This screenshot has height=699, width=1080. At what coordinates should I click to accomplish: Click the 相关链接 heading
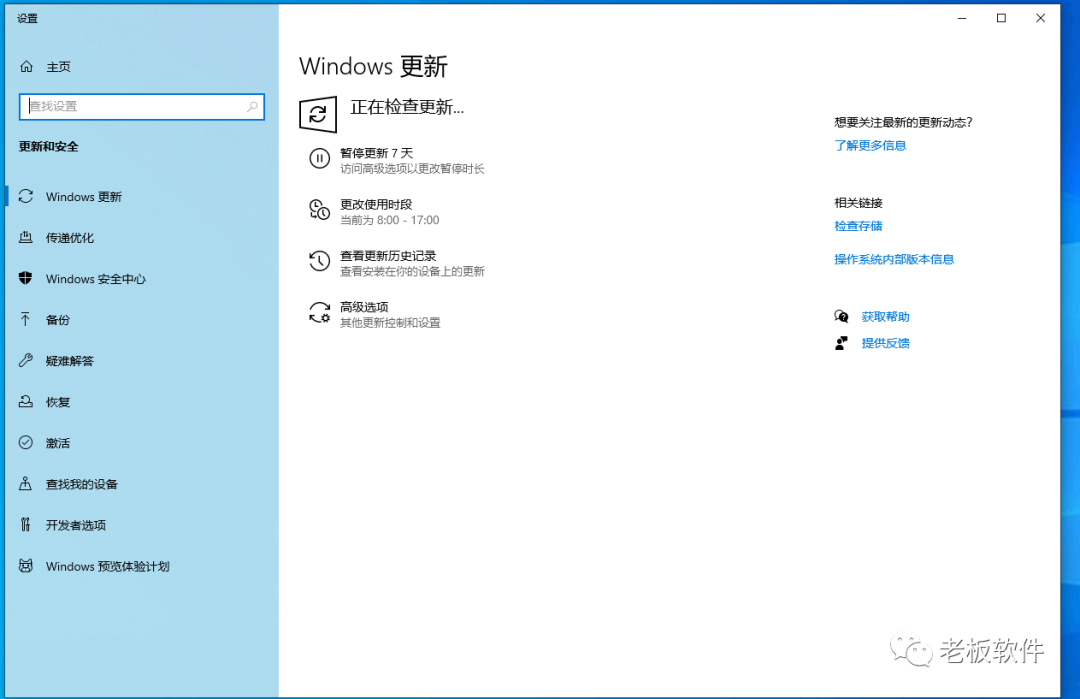858,202
